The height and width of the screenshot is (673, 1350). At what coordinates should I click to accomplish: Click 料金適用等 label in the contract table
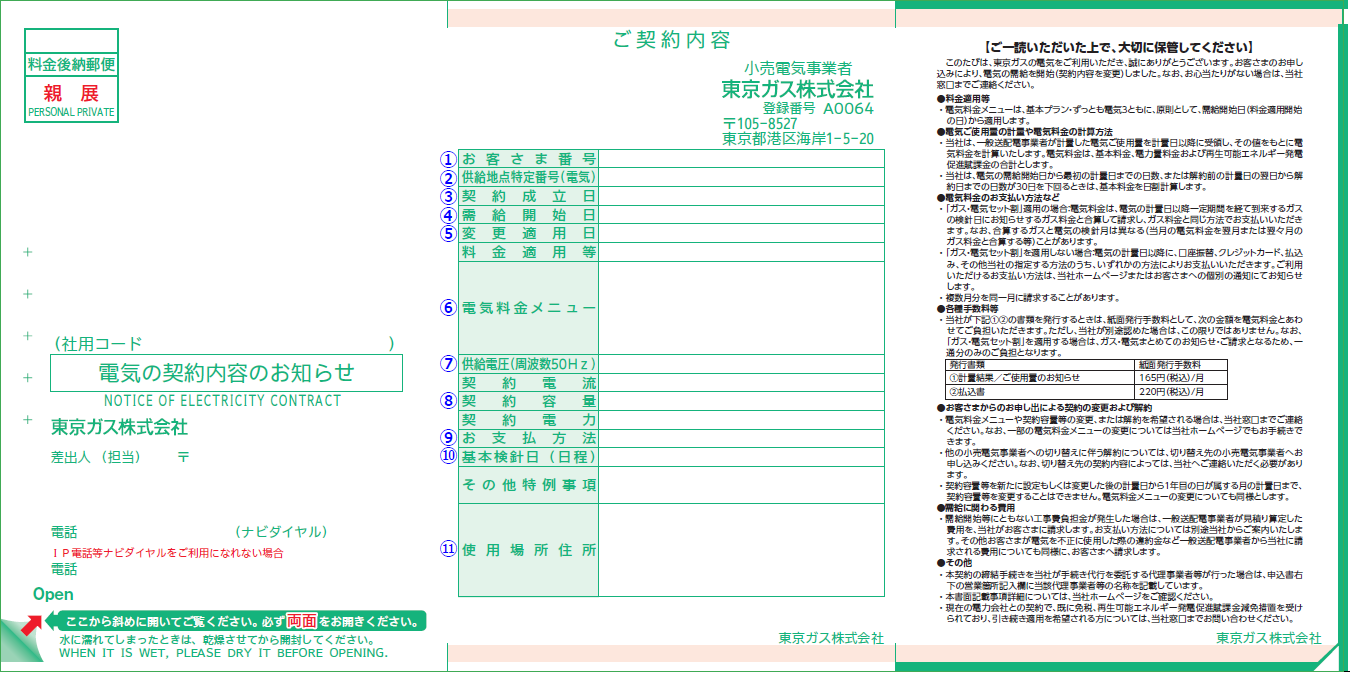[528, 252]
